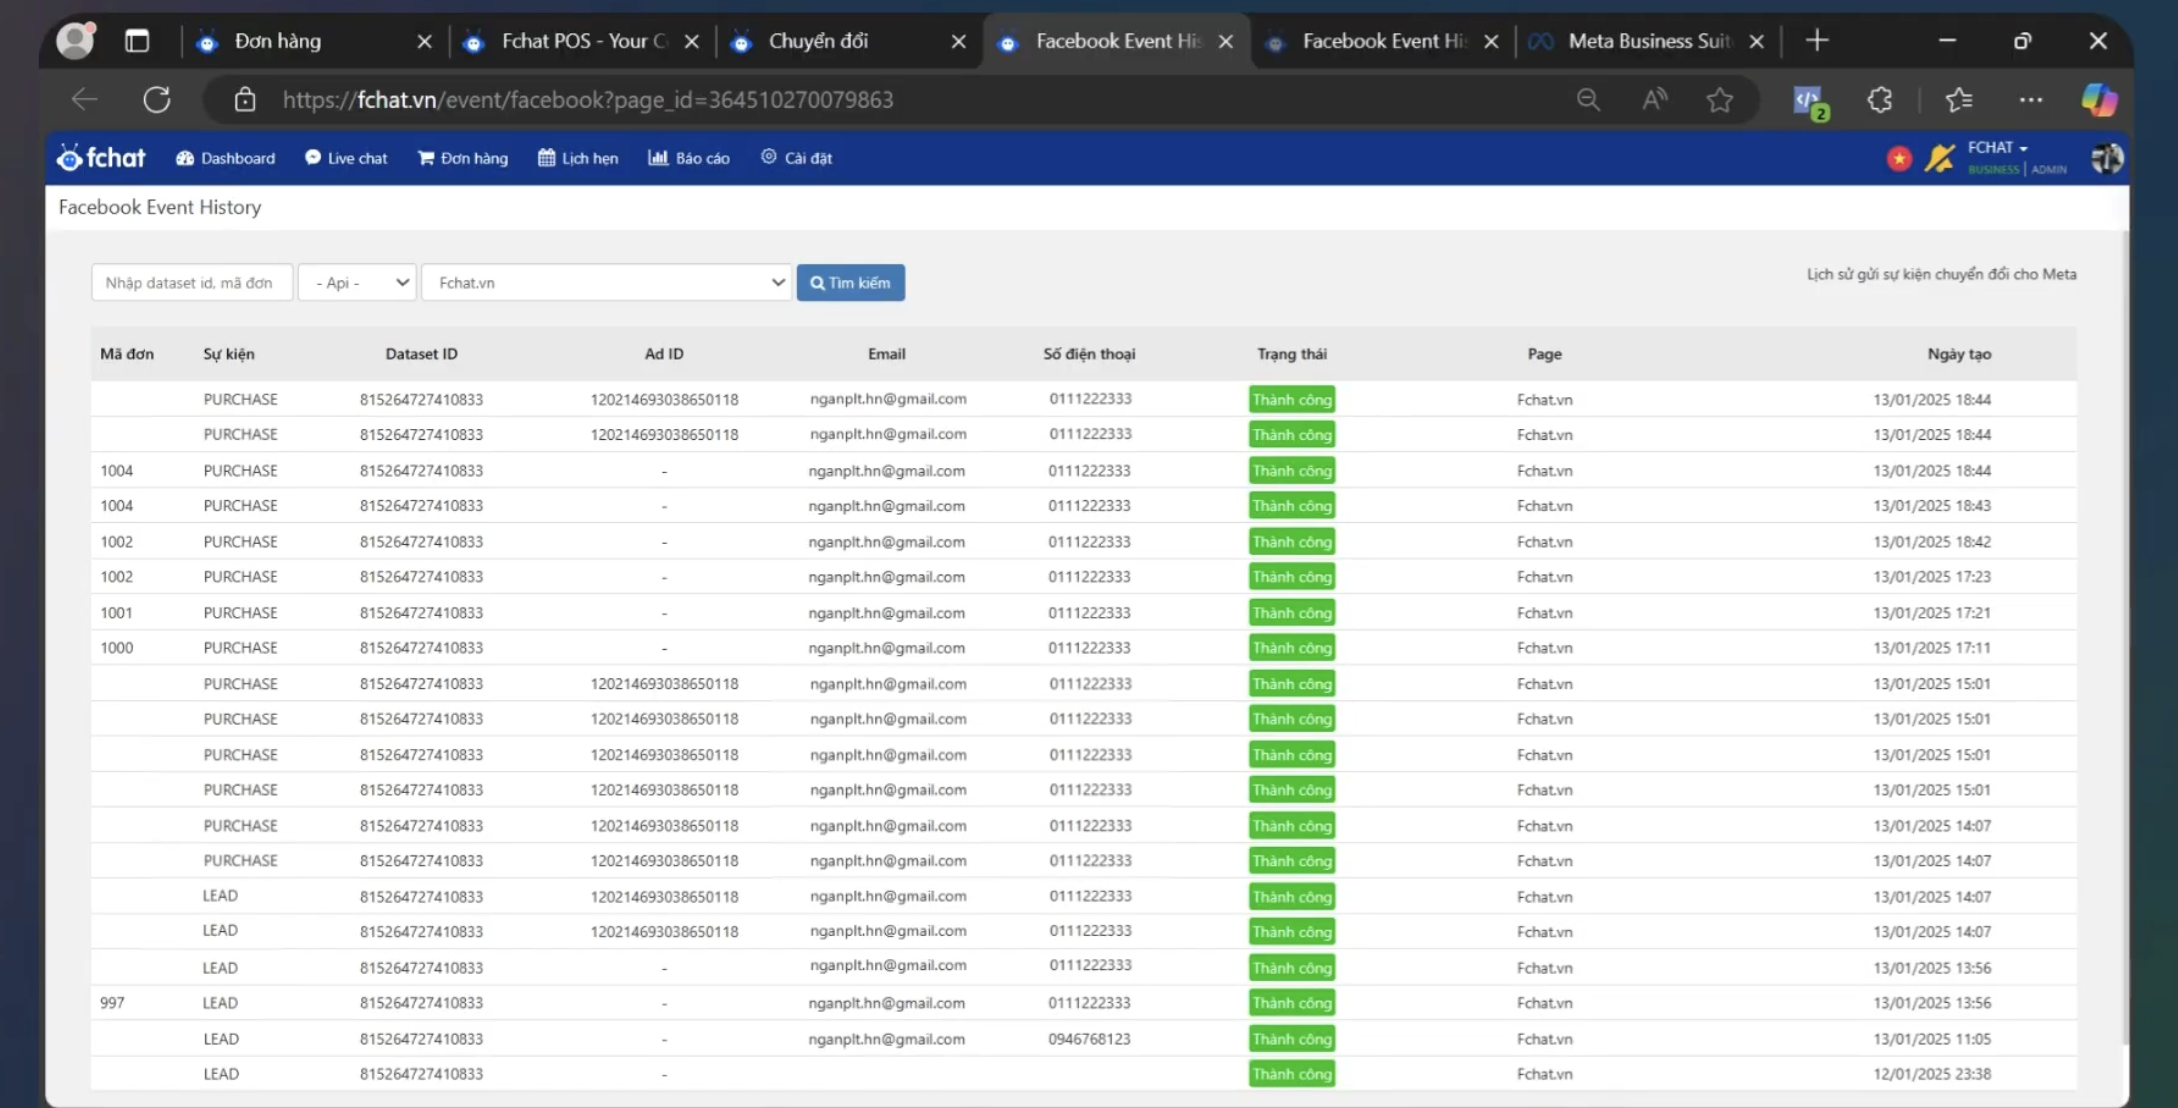Open browser tab actions menu icon
This screenshot has height=1108, width=2178.
[137, 41]
